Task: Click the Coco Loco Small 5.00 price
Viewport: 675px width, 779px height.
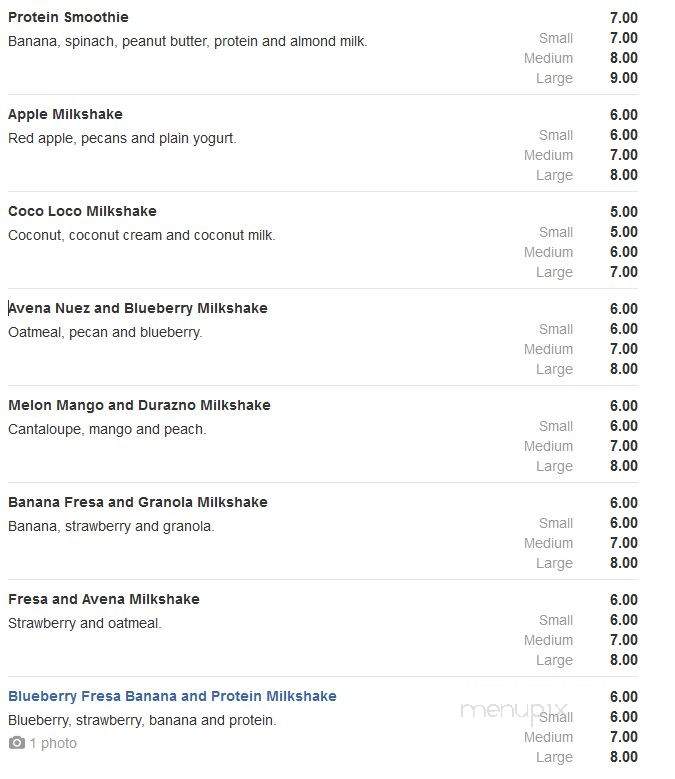Action: 624,232
